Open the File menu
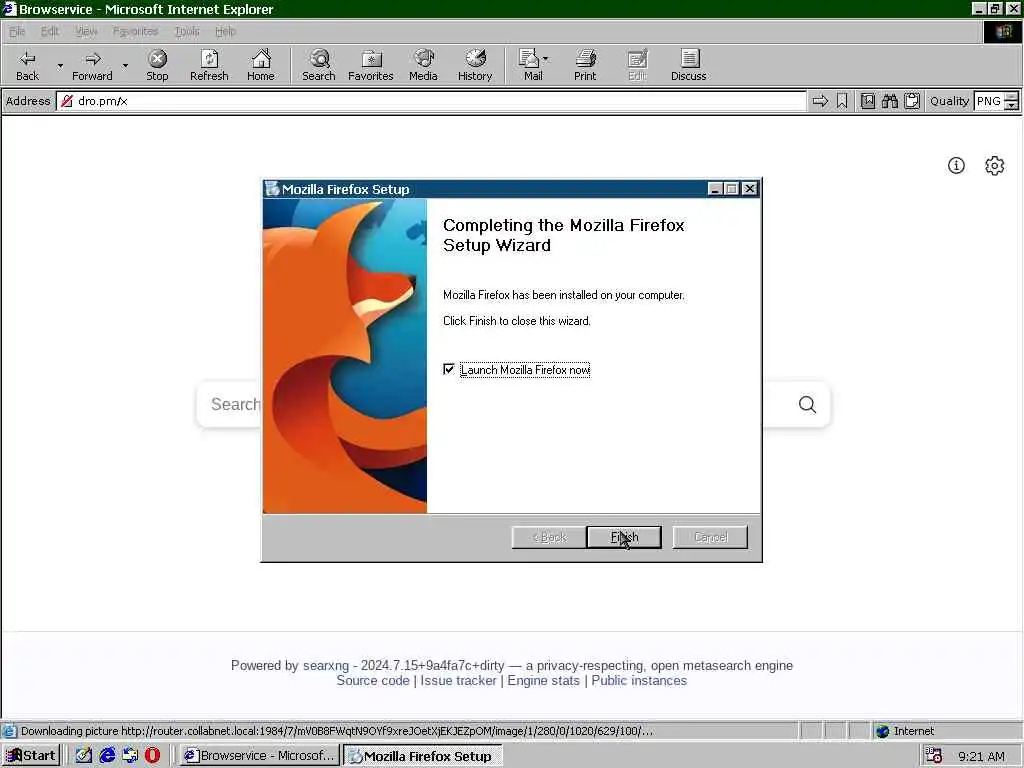The height and width of the screenshot is (768, 1024). click(17, 31)
